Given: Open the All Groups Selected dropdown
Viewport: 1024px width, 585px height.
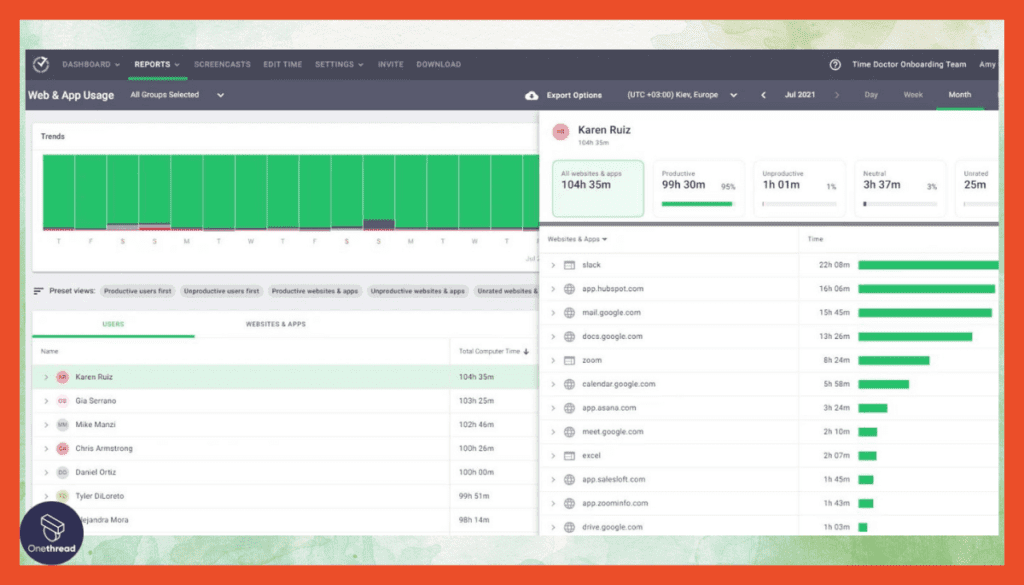Looking at the screenshot, I should (177, 95).
